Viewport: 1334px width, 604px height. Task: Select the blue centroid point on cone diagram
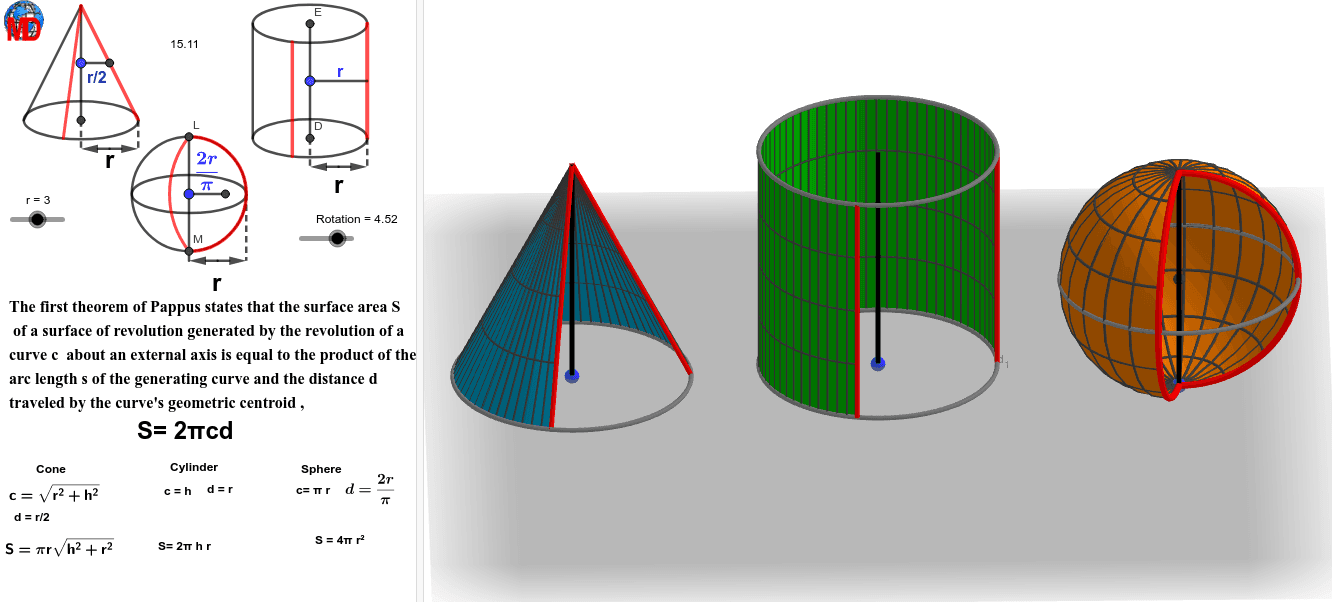(x=81, y=63)
